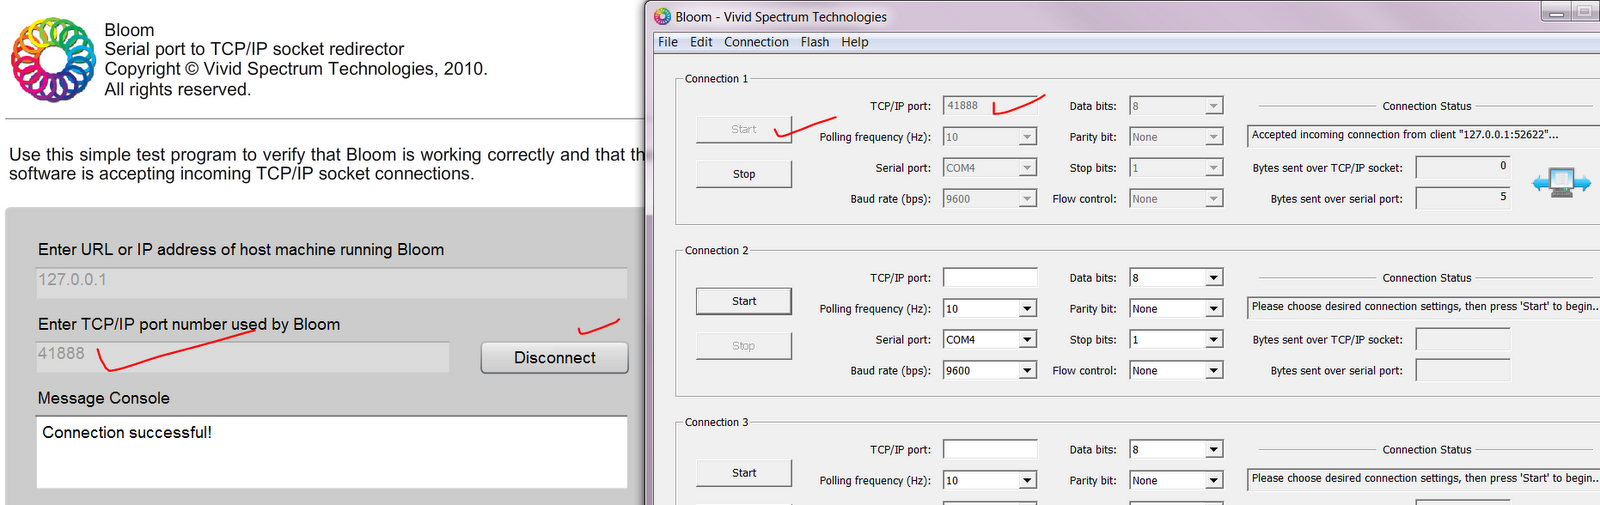Open Connection 2 Data bits dropdown
Viewport: 1600px width, 505px height.
[x=1176, y=278]
